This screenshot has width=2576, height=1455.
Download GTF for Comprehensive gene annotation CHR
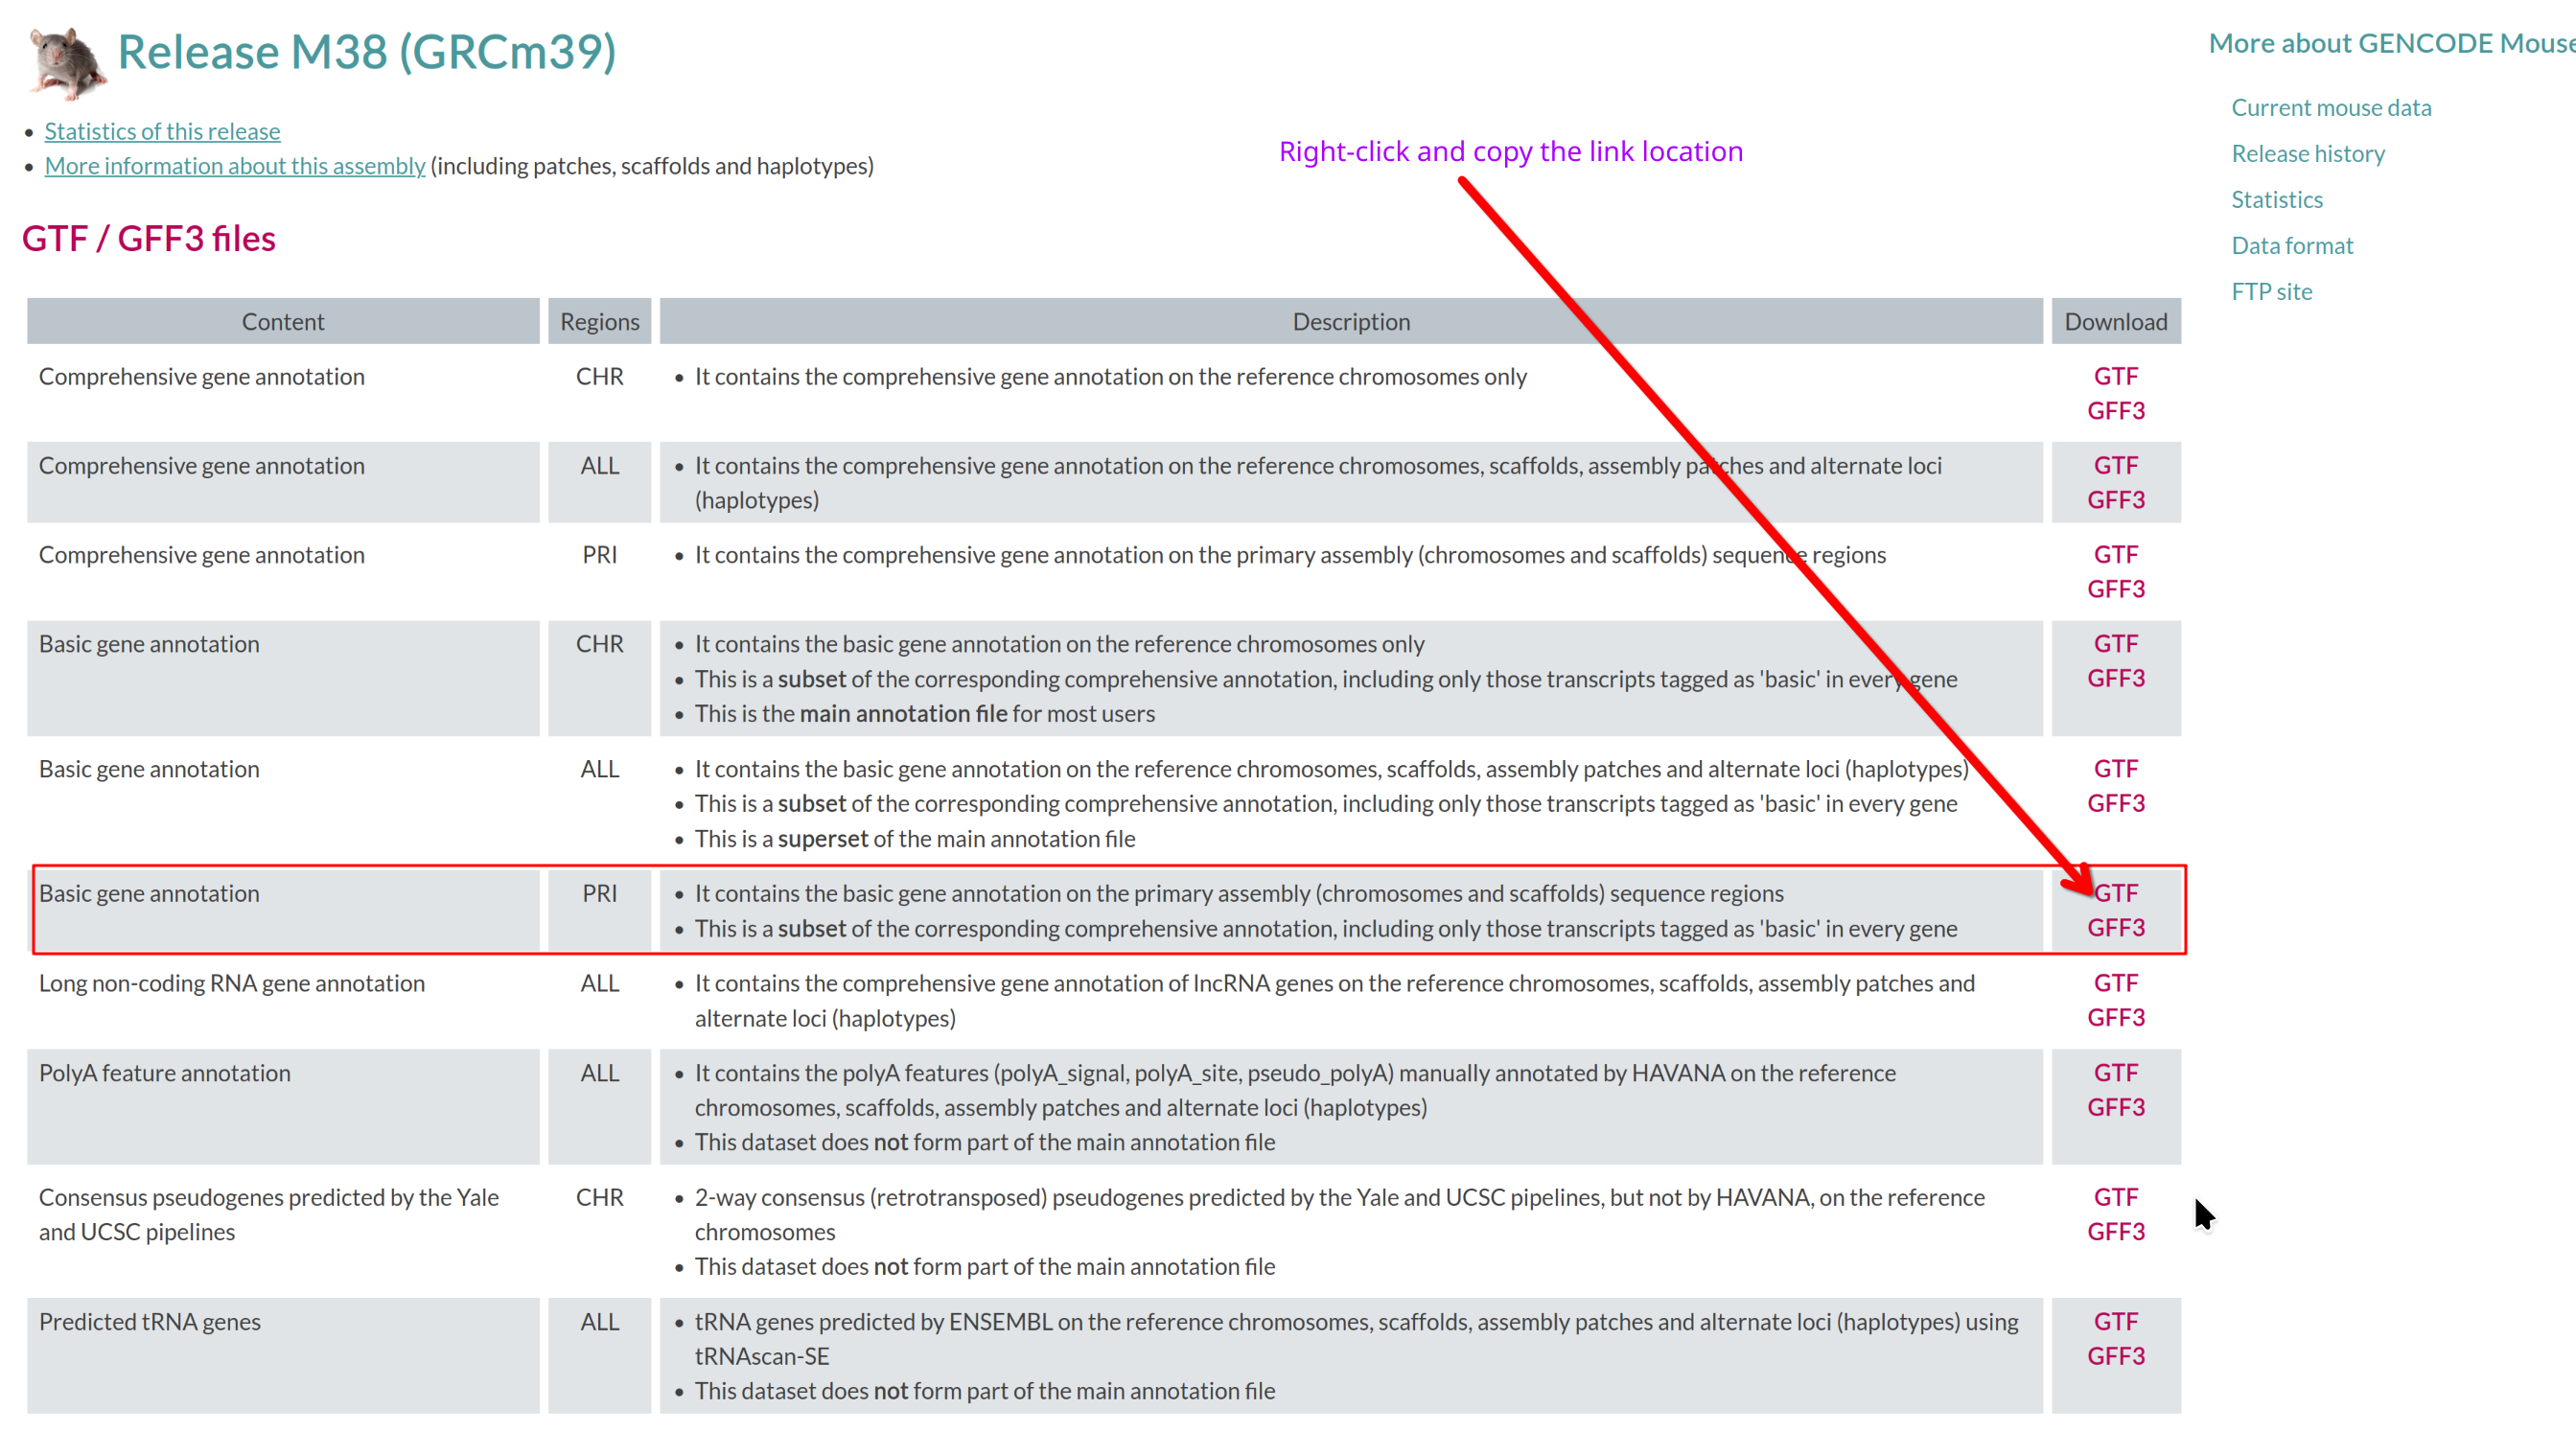coord(2116,376)
